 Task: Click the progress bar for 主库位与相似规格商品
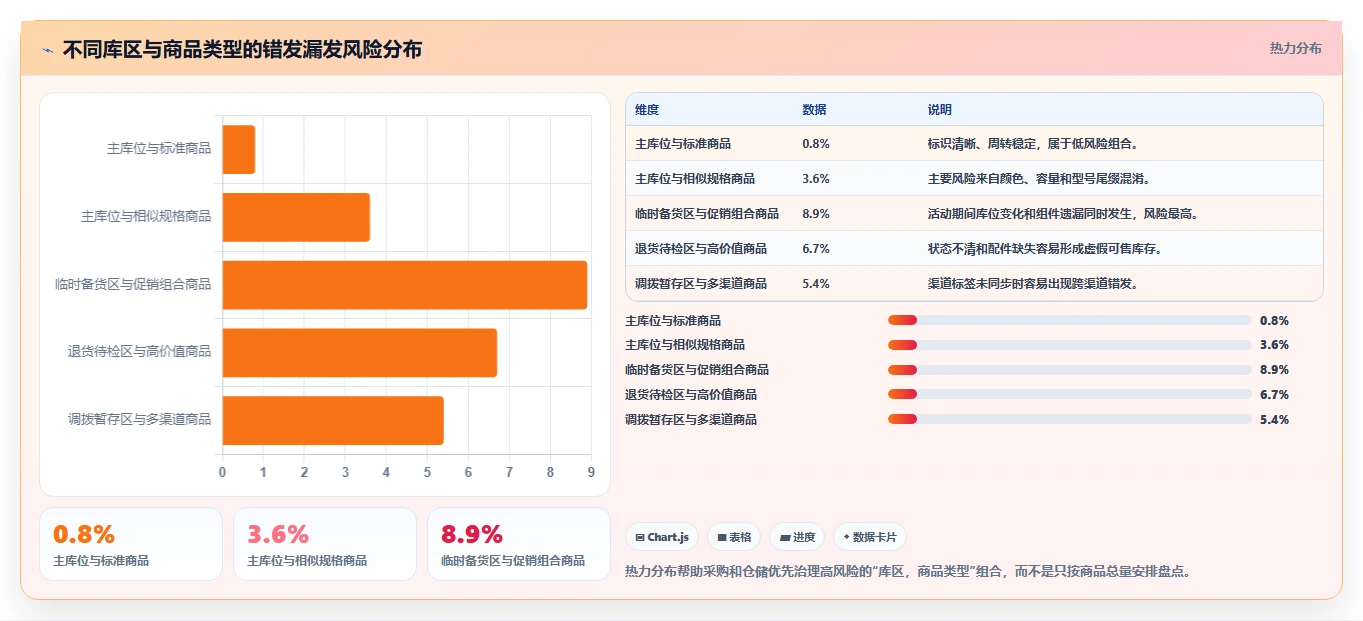pyautogui.click(x=1070, y=345)
